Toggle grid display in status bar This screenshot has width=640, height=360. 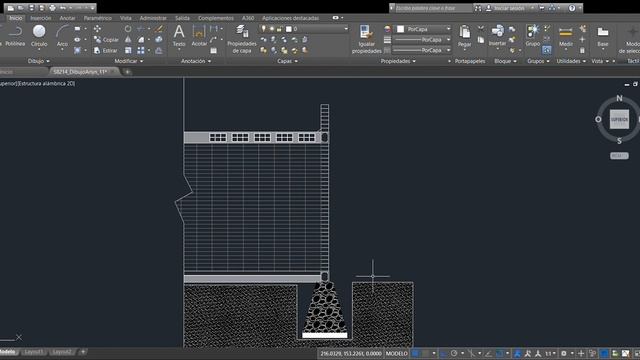coord(416,353)
